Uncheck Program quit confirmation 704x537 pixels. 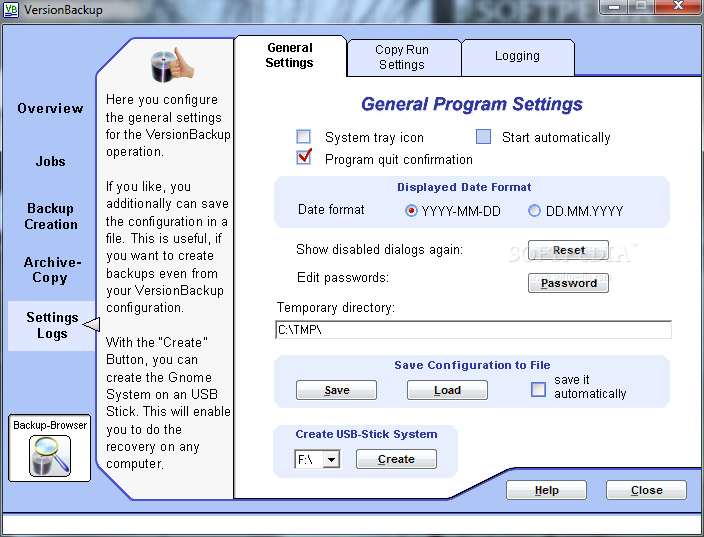point(304,158)
